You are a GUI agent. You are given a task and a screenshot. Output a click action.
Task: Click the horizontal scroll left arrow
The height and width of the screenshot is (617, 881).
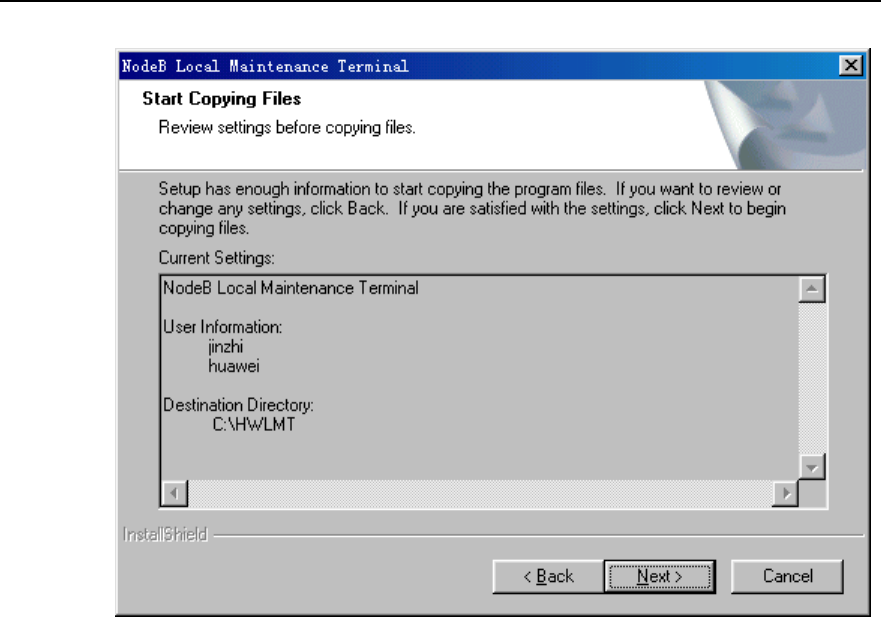tap(174, 493)
